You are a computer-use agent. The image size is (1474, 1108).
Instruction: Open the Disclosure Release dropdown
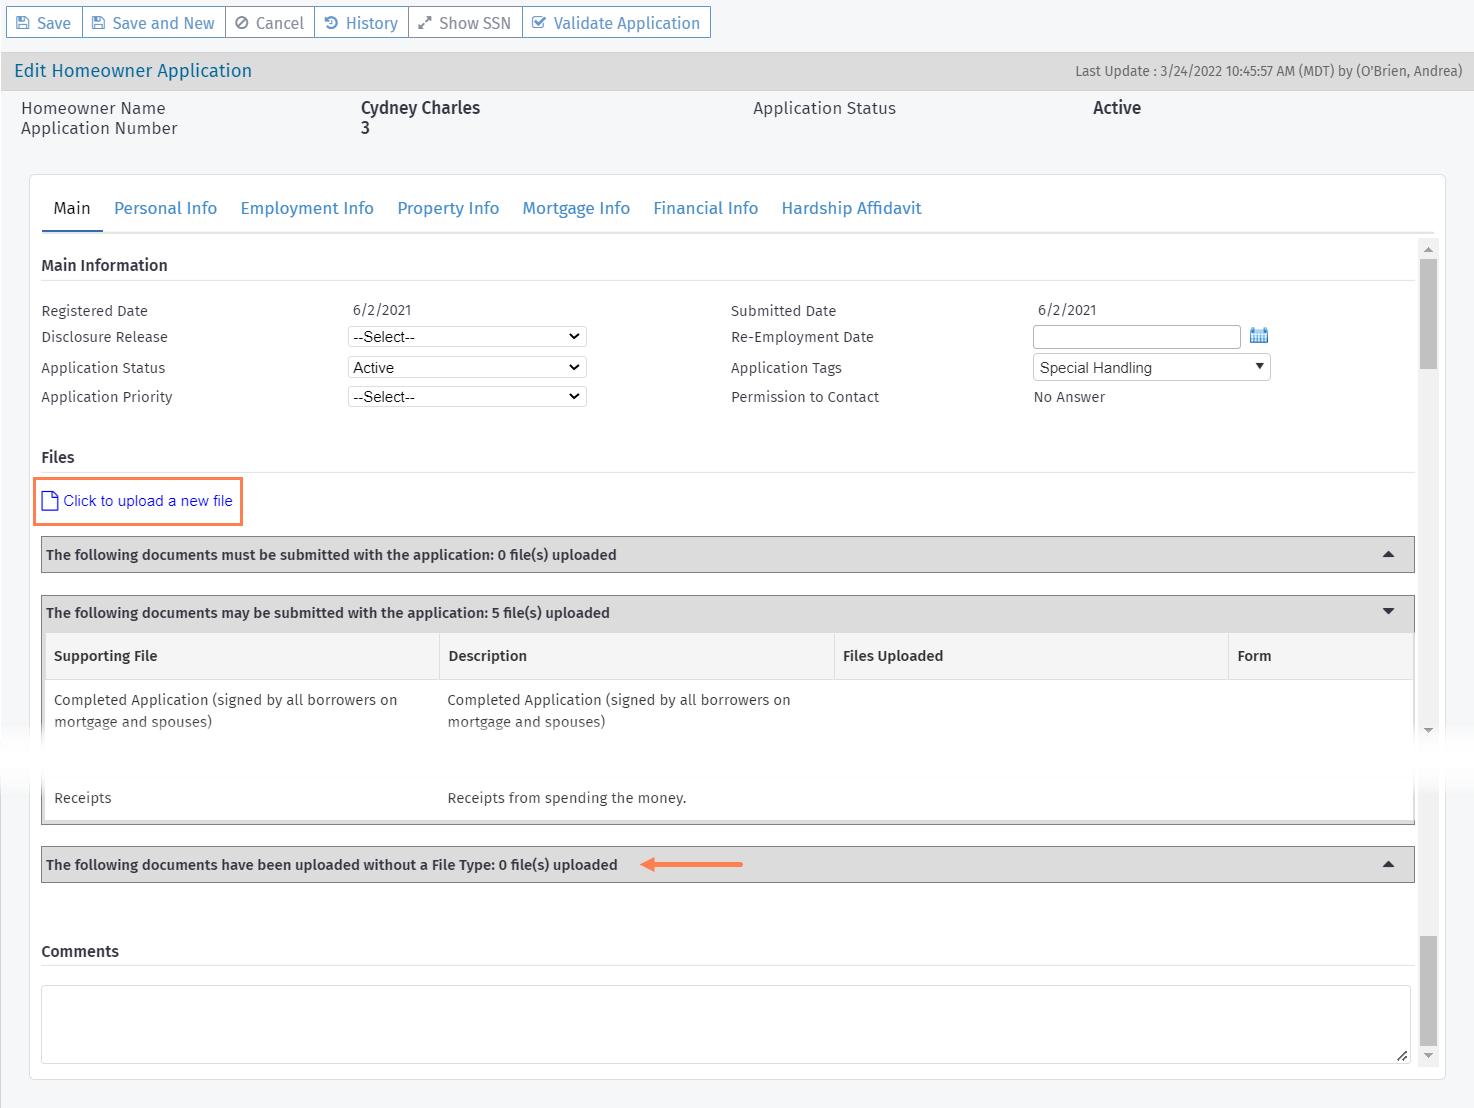pyautogui.click(x=467, y=337)
